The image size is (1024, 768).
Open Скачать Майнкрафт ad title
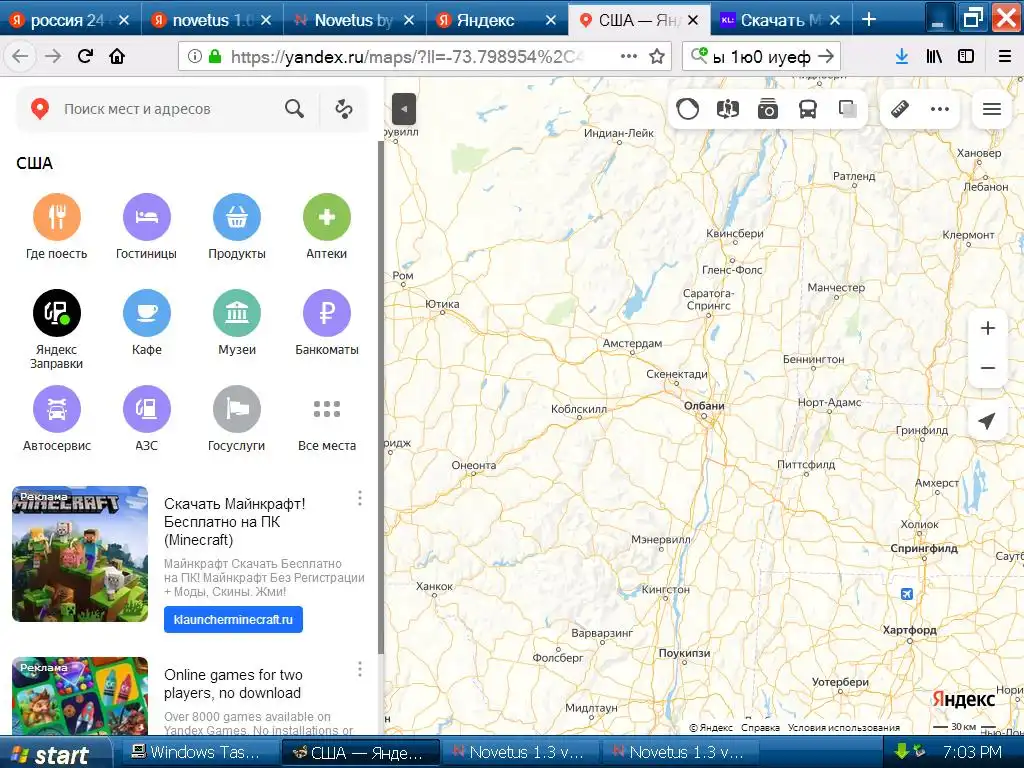coord(234,522)
